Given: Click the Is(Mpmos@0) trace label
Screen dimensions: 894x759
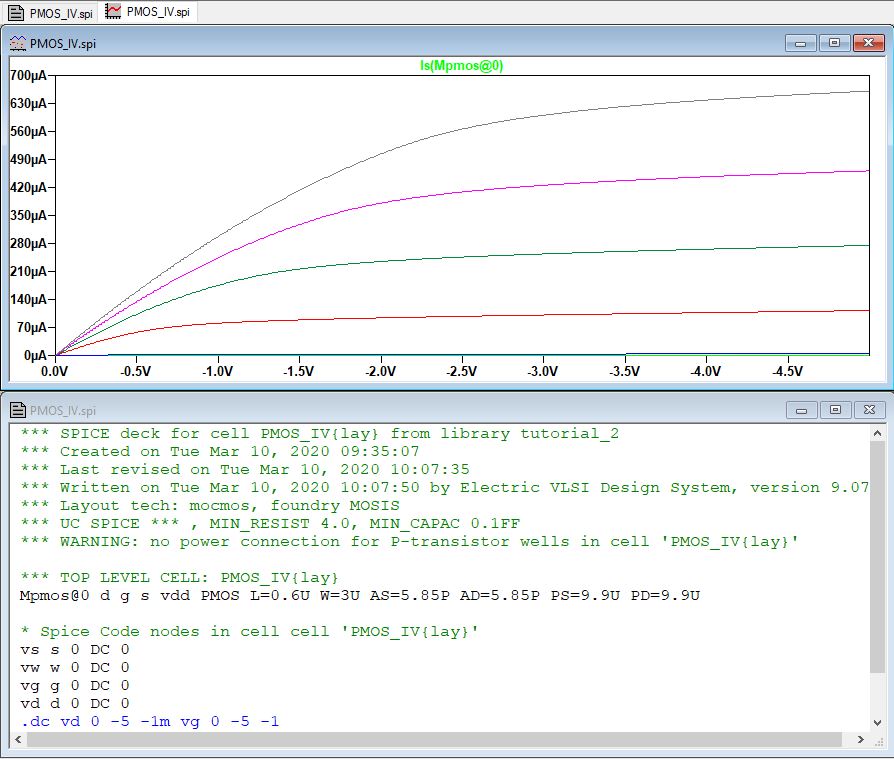Looking at the screenshot, I should click(461, 65).
